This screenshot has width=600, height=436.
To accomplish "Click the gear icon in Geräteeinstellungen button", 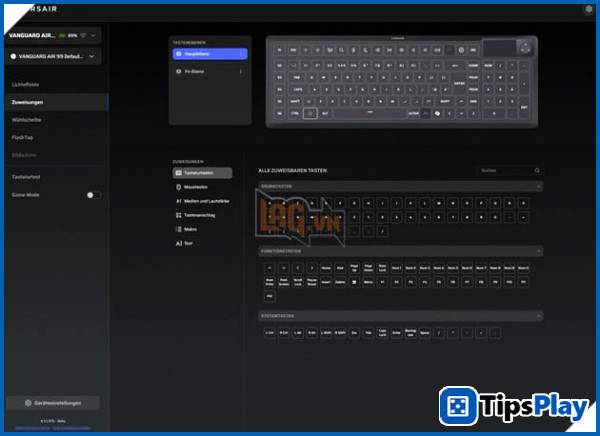I will (x=28, y=403).
